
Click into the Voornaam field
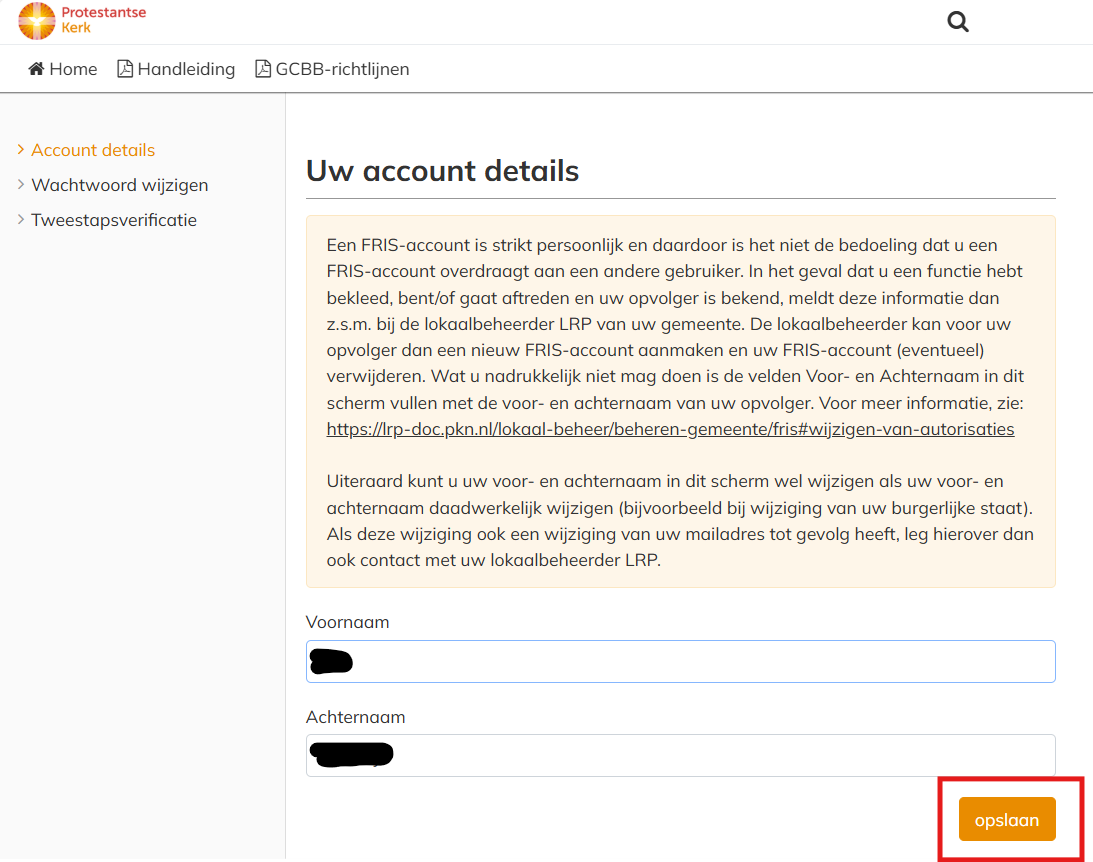(680, 661)
